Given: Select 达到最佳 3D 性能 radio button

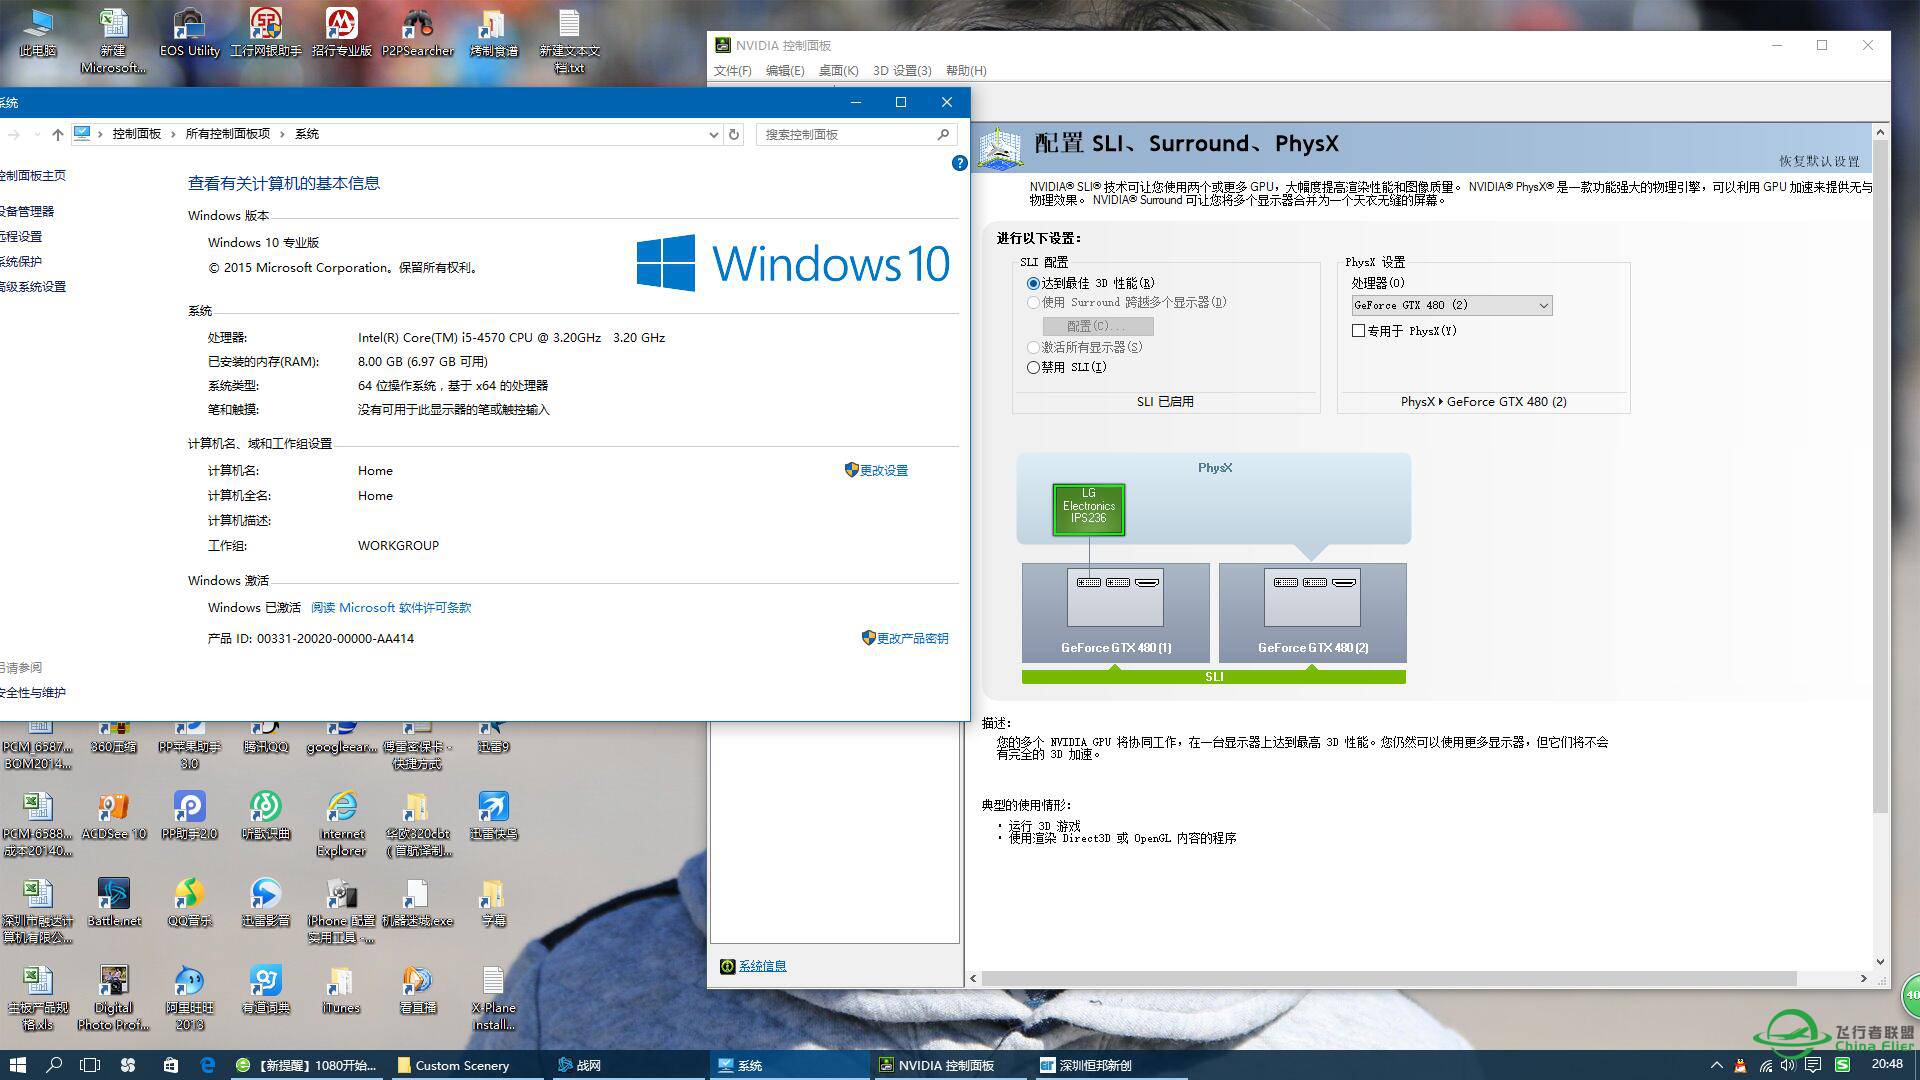Looking at the screenshot, I should point(1035,282).
